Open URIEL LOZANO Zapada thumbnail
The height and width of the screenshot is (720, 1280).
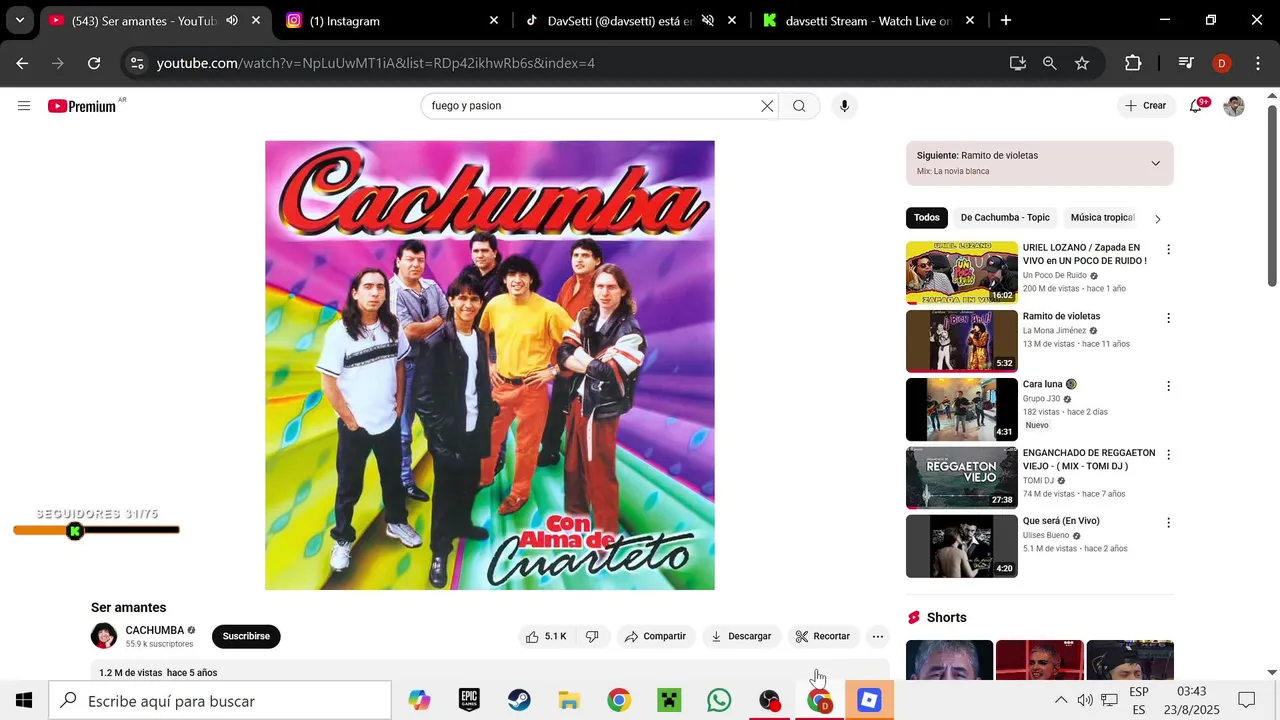click(x=962, y=272)
